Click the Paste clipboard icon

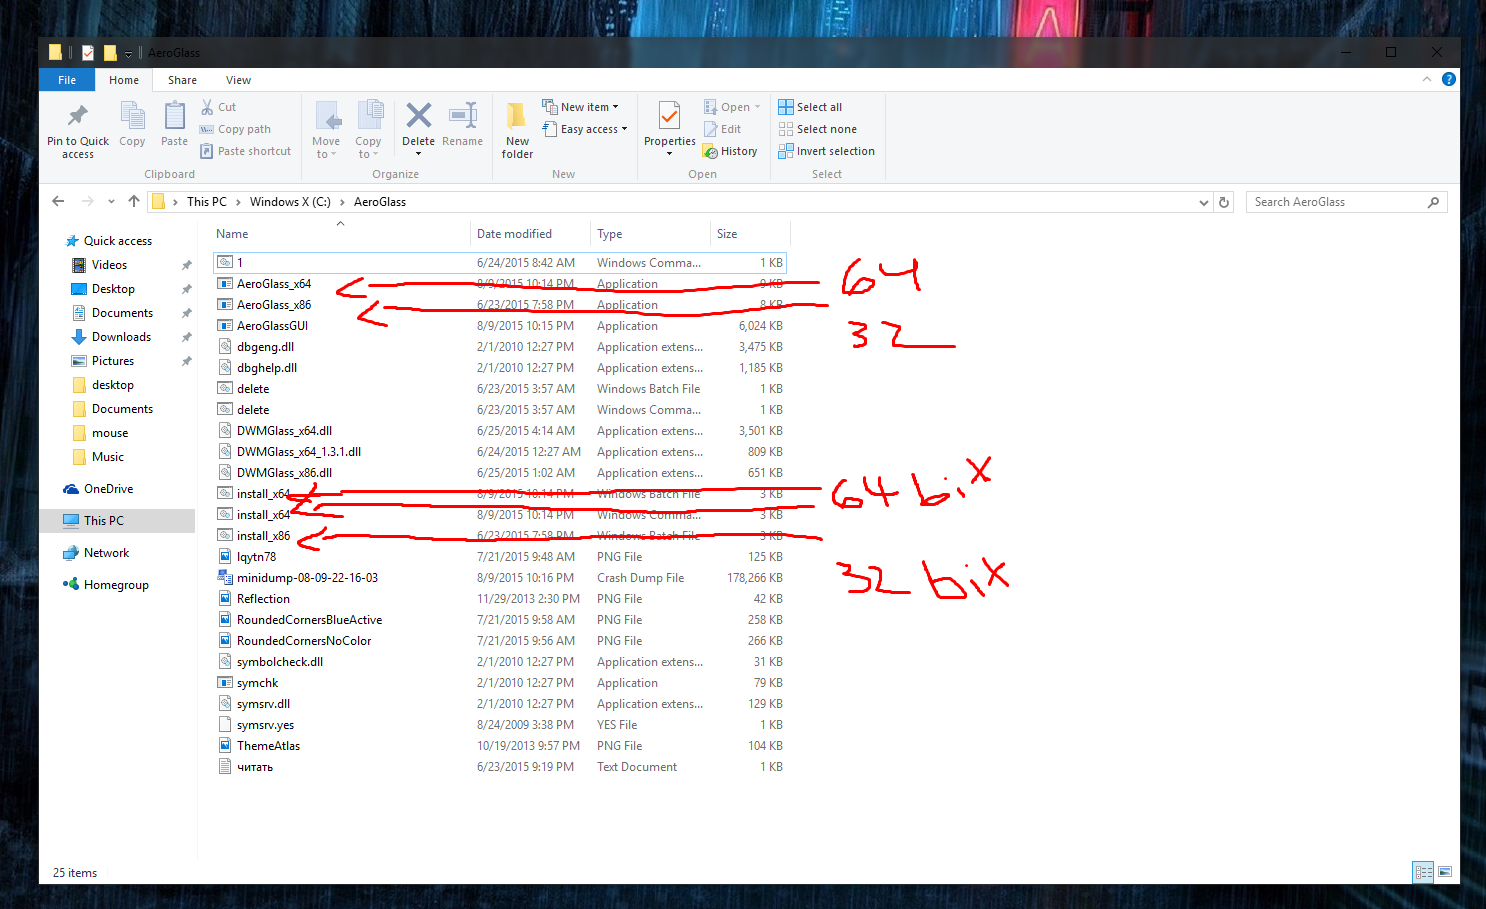pos(174,116)
